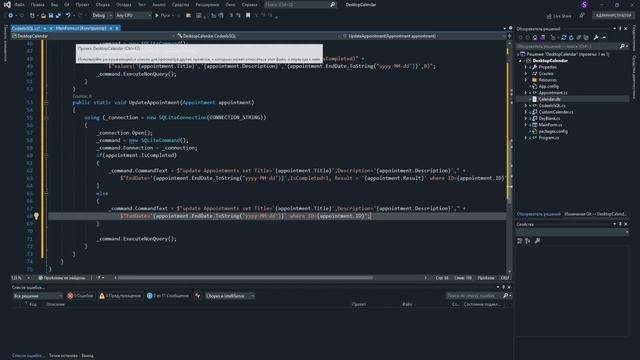This screenshot has width=640, height=360.
Task: Click the open file folder toolbar icon
Action: (43, 16)
